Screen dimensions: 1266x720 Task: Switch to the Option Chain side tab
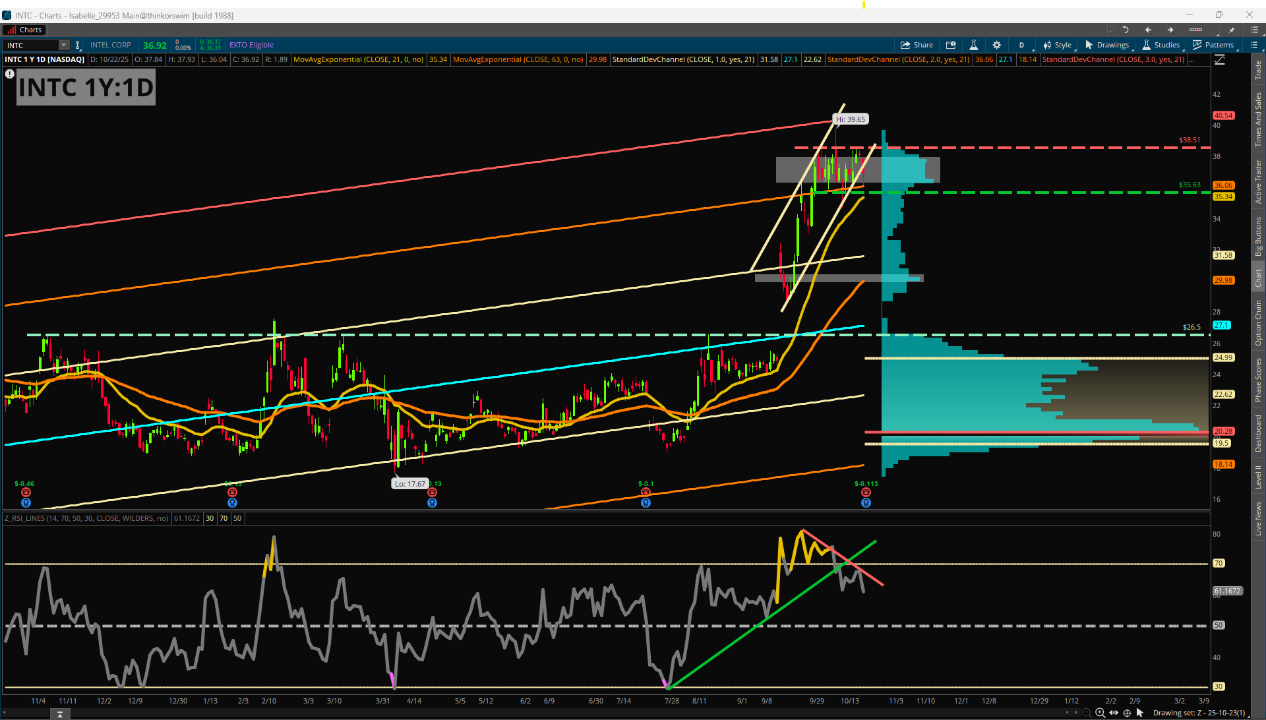pos(1258,323)
